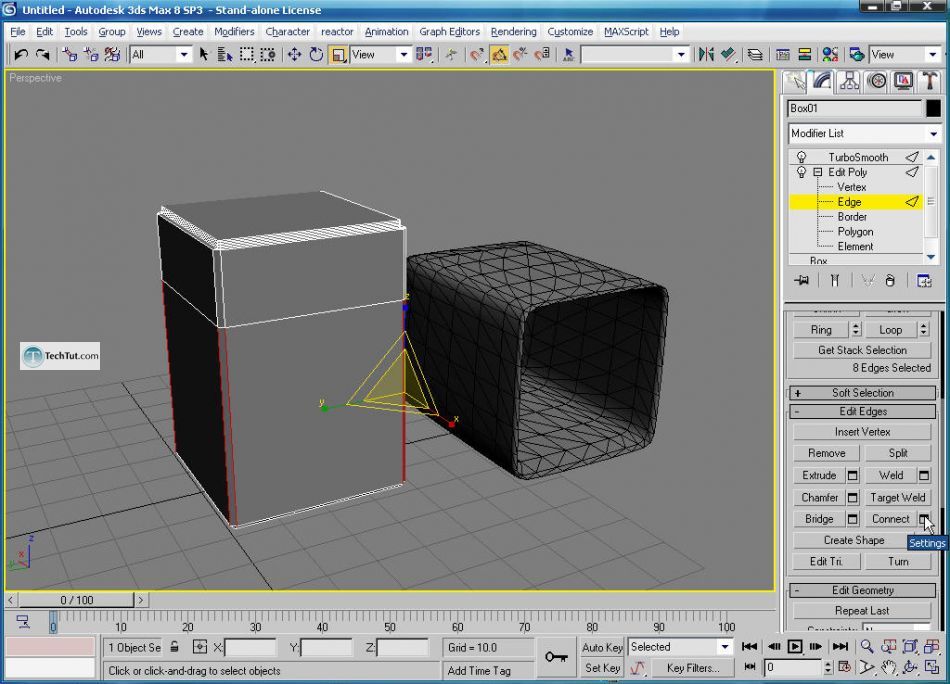This screenshot has width=950, height=684.
Task: Toggle the Angle Snap tool
Action: pyautogui.click(x=499, y=55)
